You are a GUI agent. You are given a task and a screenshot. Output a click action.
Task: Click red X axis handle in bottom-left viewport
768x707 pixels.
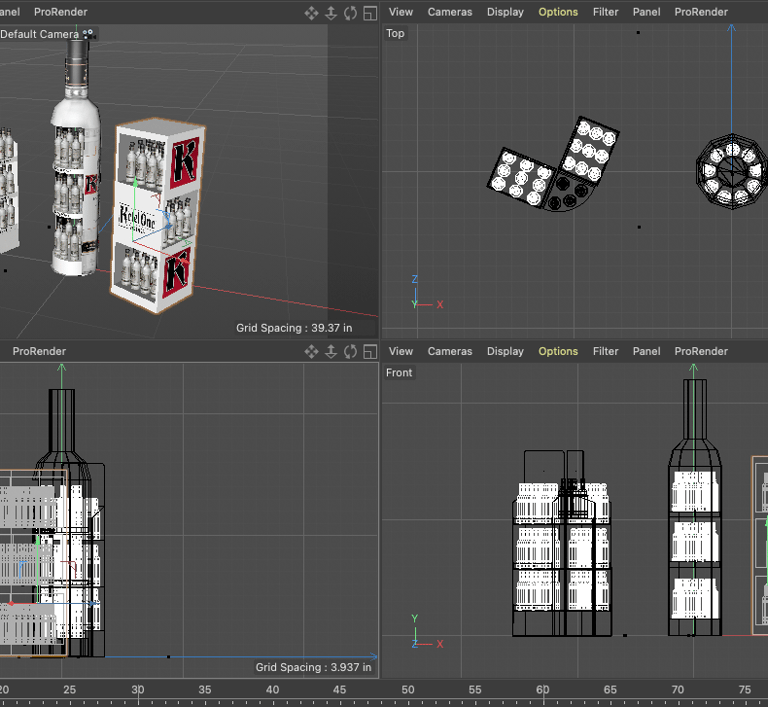point(11,604)
